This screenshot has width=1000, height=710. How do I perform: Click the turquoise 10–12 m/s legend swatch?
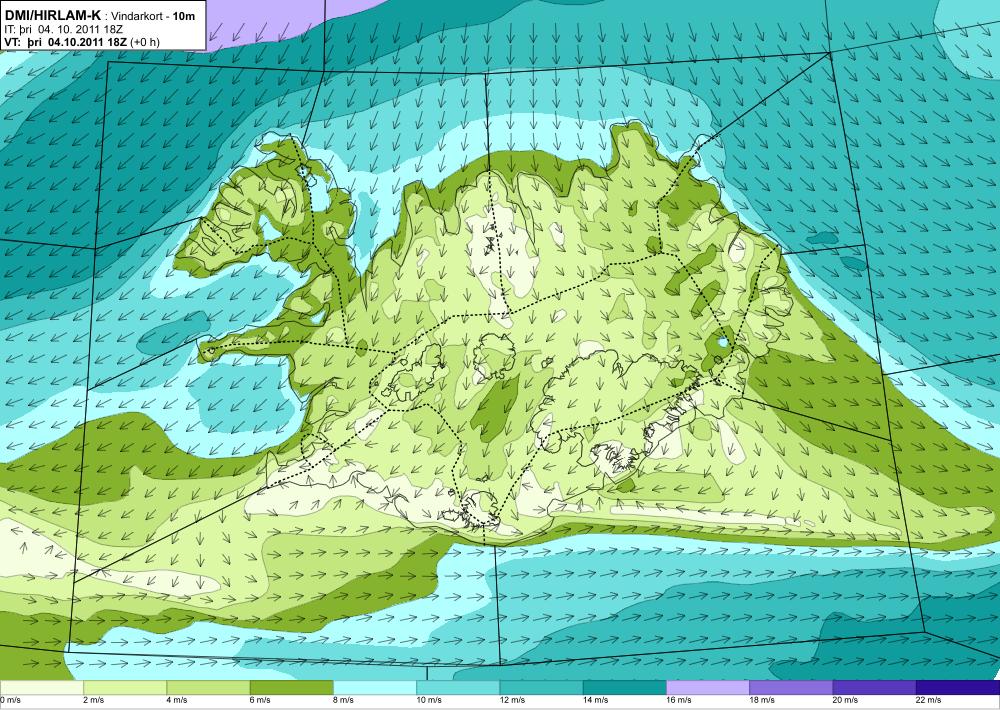458,688
